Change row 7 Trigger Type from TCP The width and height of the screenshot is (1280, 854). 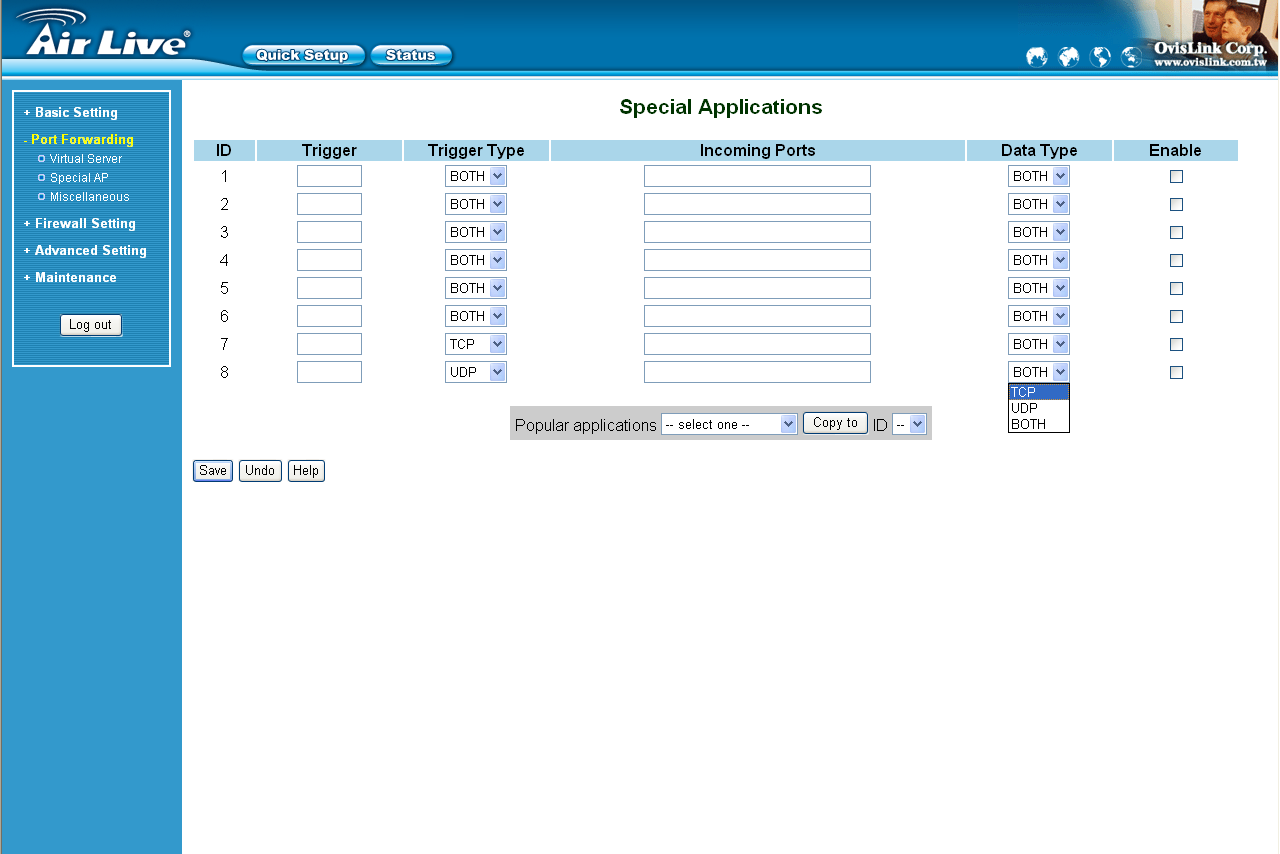pos(476,344)
